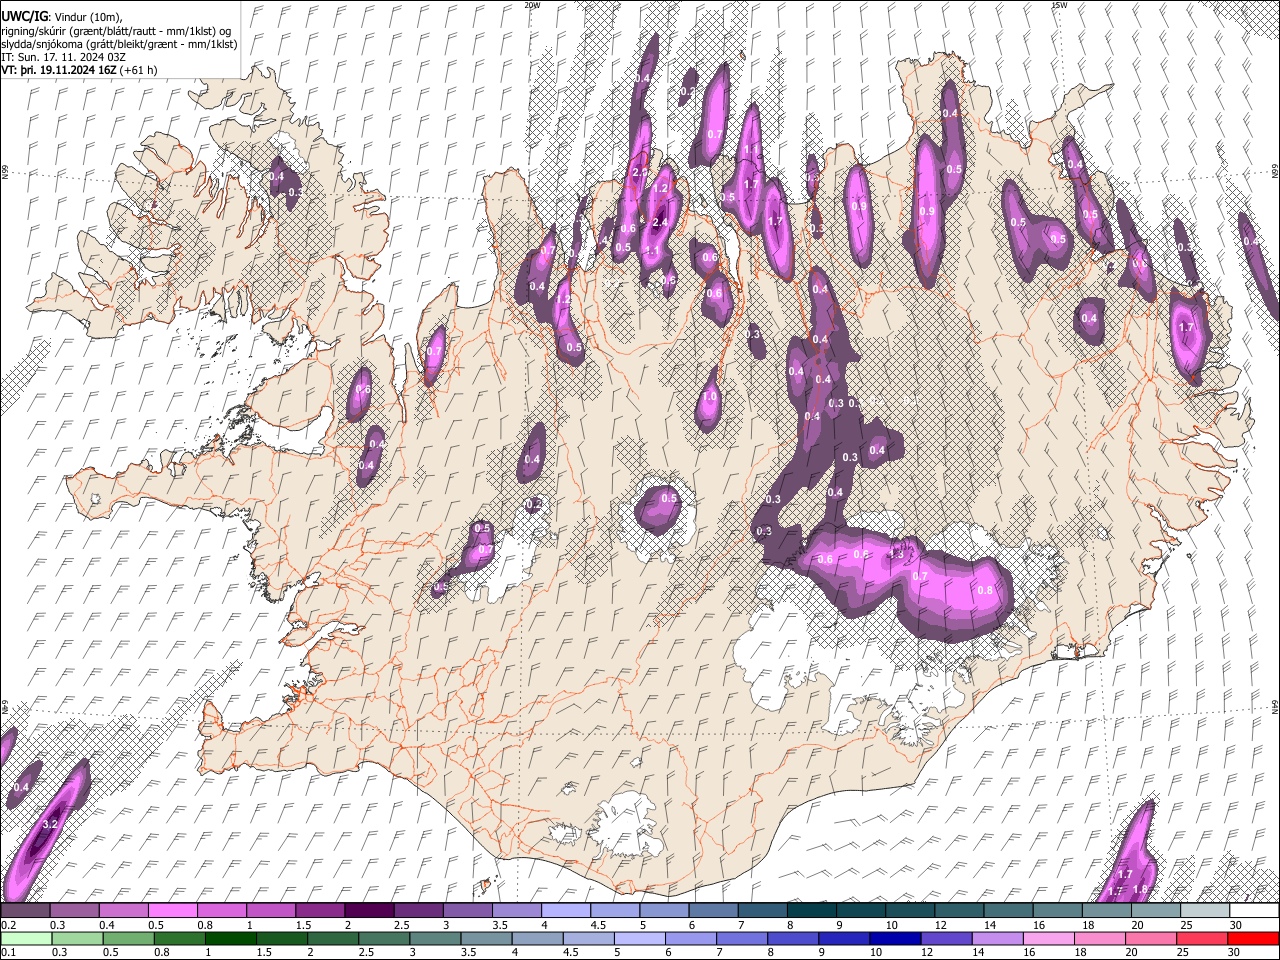Select the '18' label on the lower legend scale
The width and height of the screenshot is (1280, 960).
1080,952
